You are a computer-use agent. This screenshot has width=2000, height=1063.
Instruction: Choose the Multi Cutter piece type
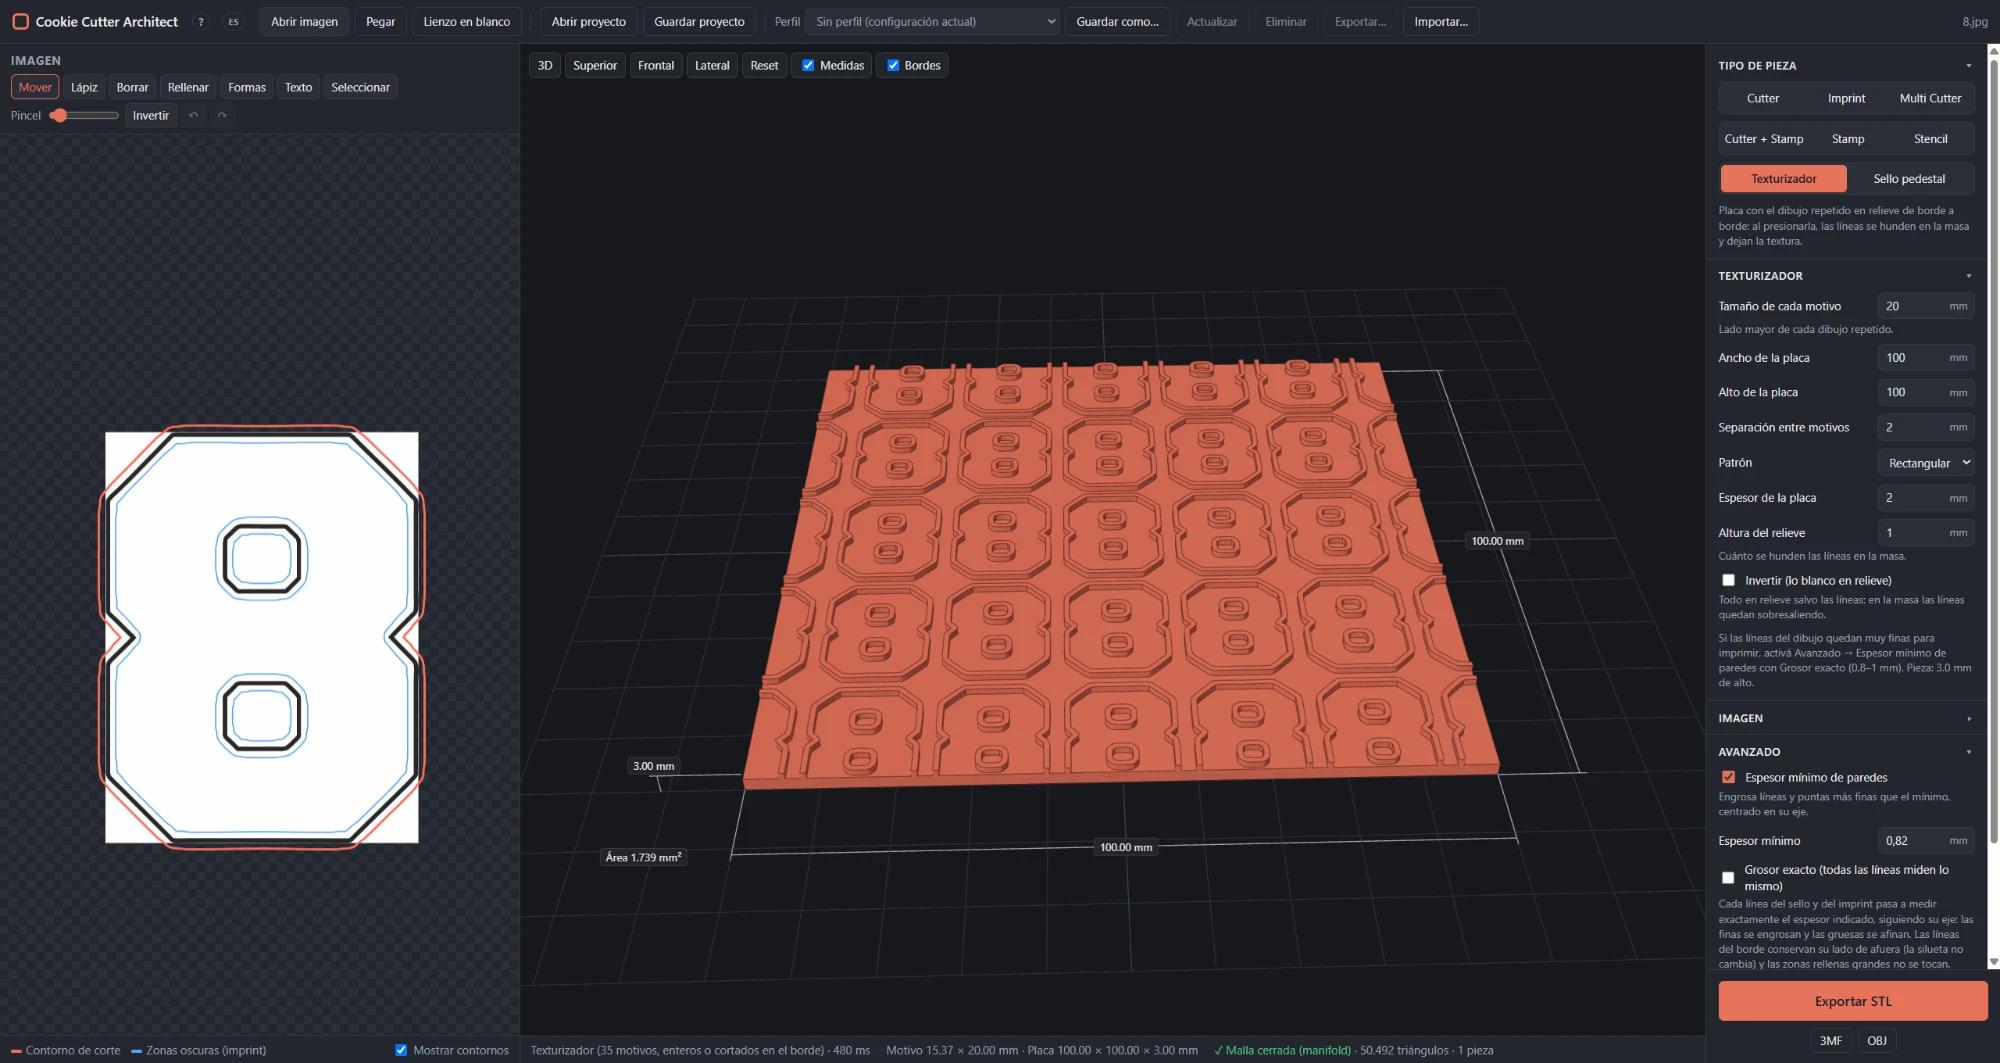click(x=1930, y=99)
